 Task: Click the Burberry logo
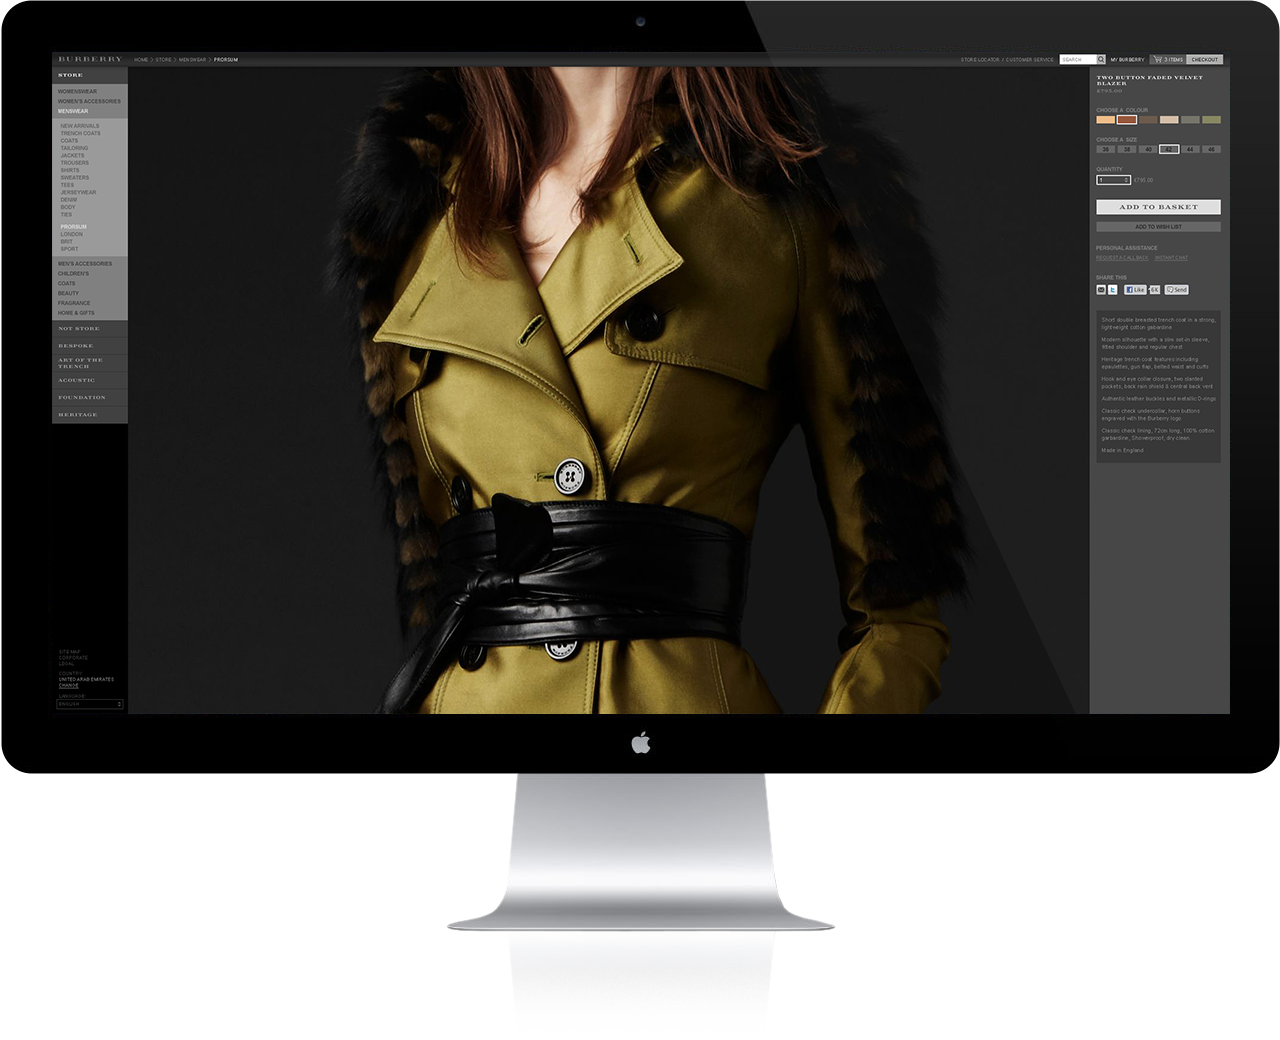pos(90,60)
